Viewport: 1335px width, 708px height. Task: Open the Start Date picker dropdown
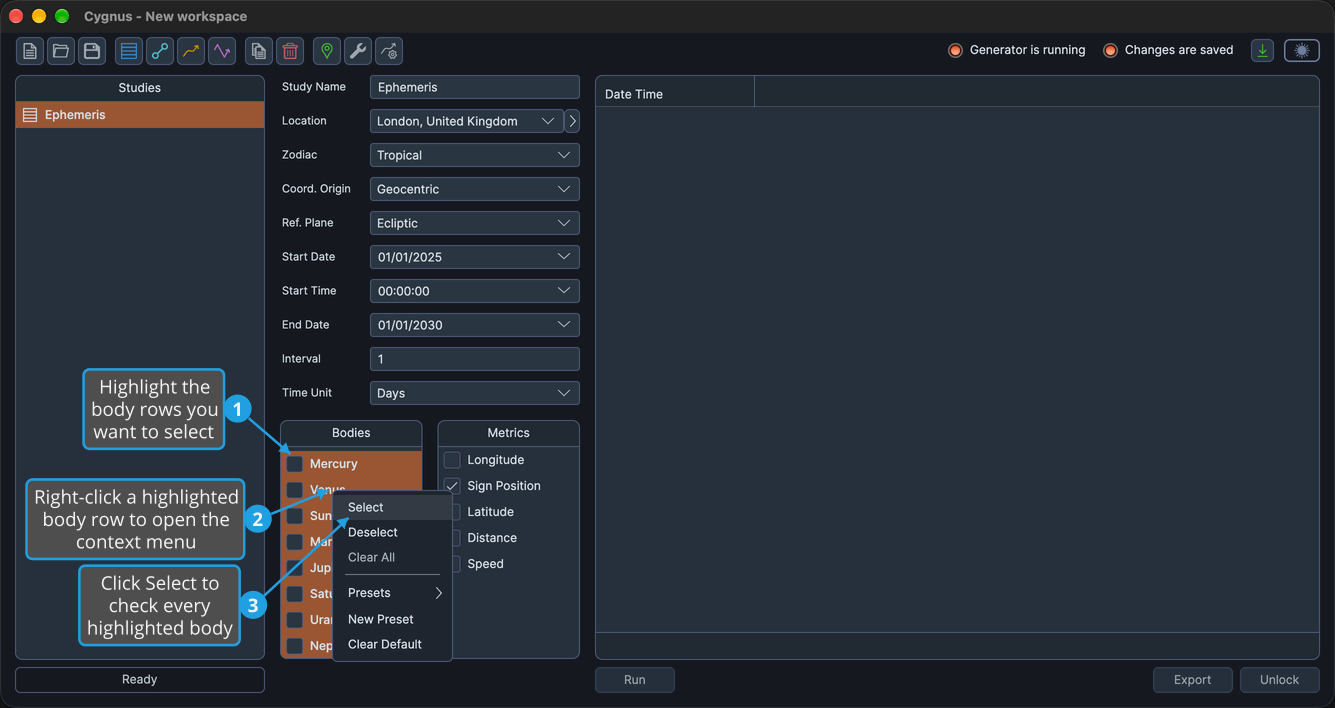pos(475,257)
